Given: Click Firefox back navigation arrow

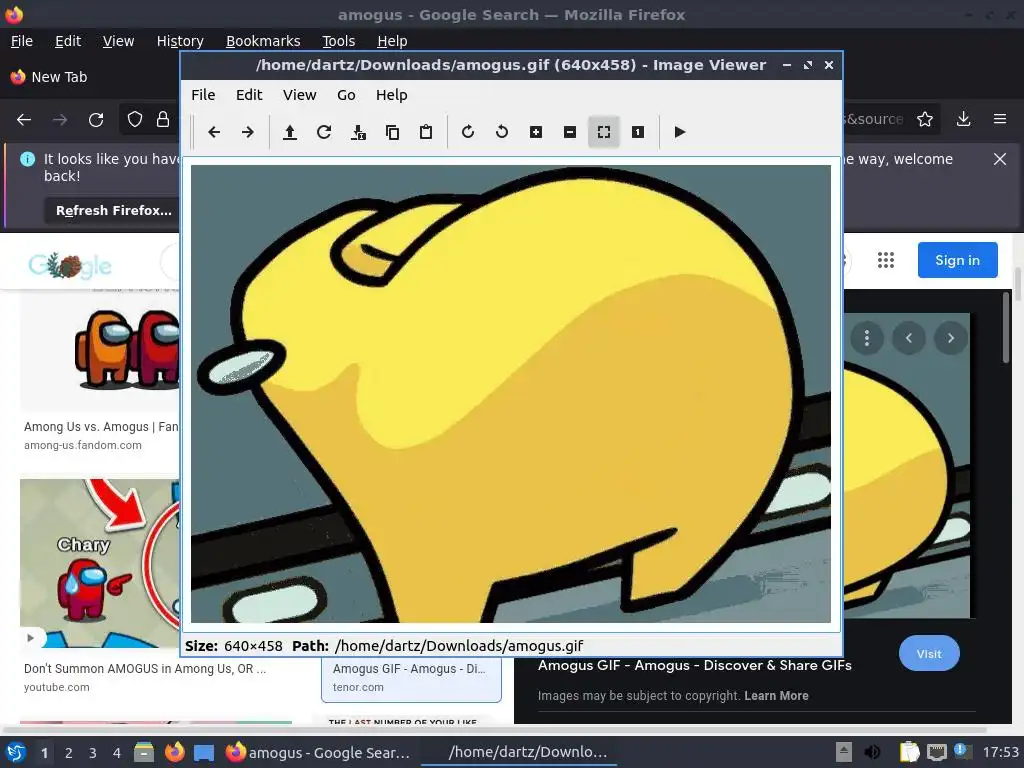Looking at the screenshot, I should 24,120.
